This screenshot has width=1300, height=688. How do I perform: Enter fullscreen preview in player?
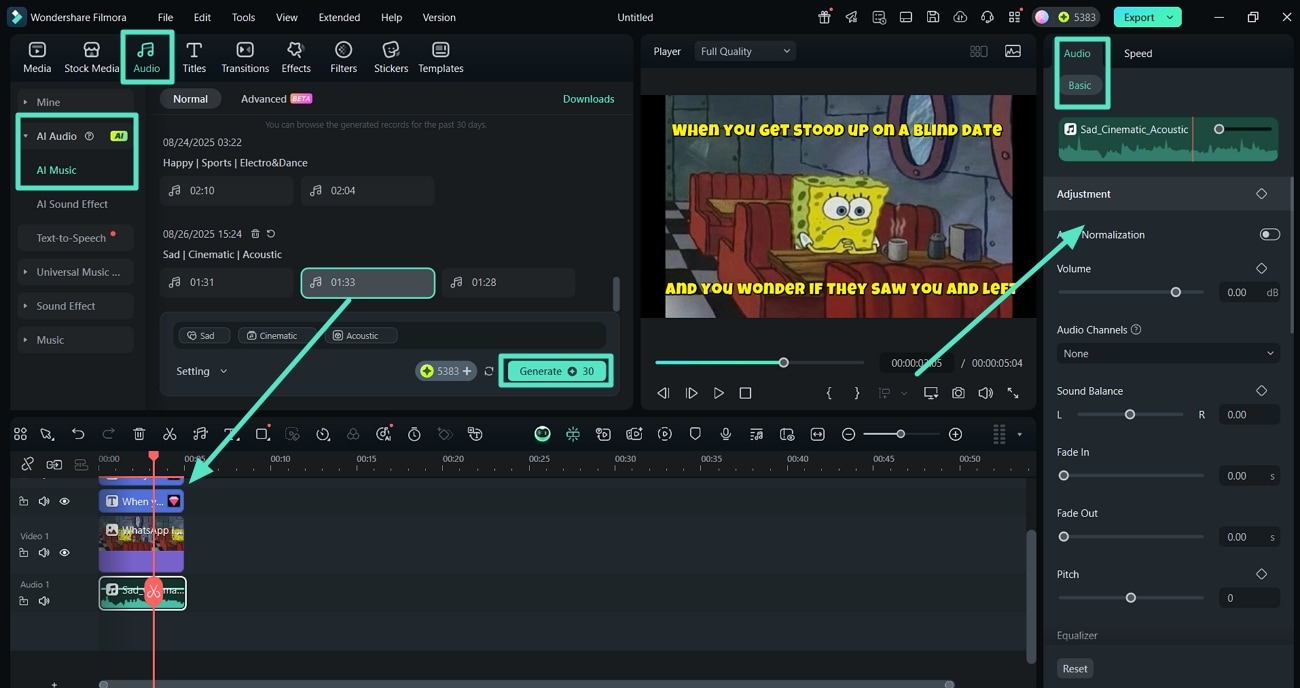tap(1013, 393)
